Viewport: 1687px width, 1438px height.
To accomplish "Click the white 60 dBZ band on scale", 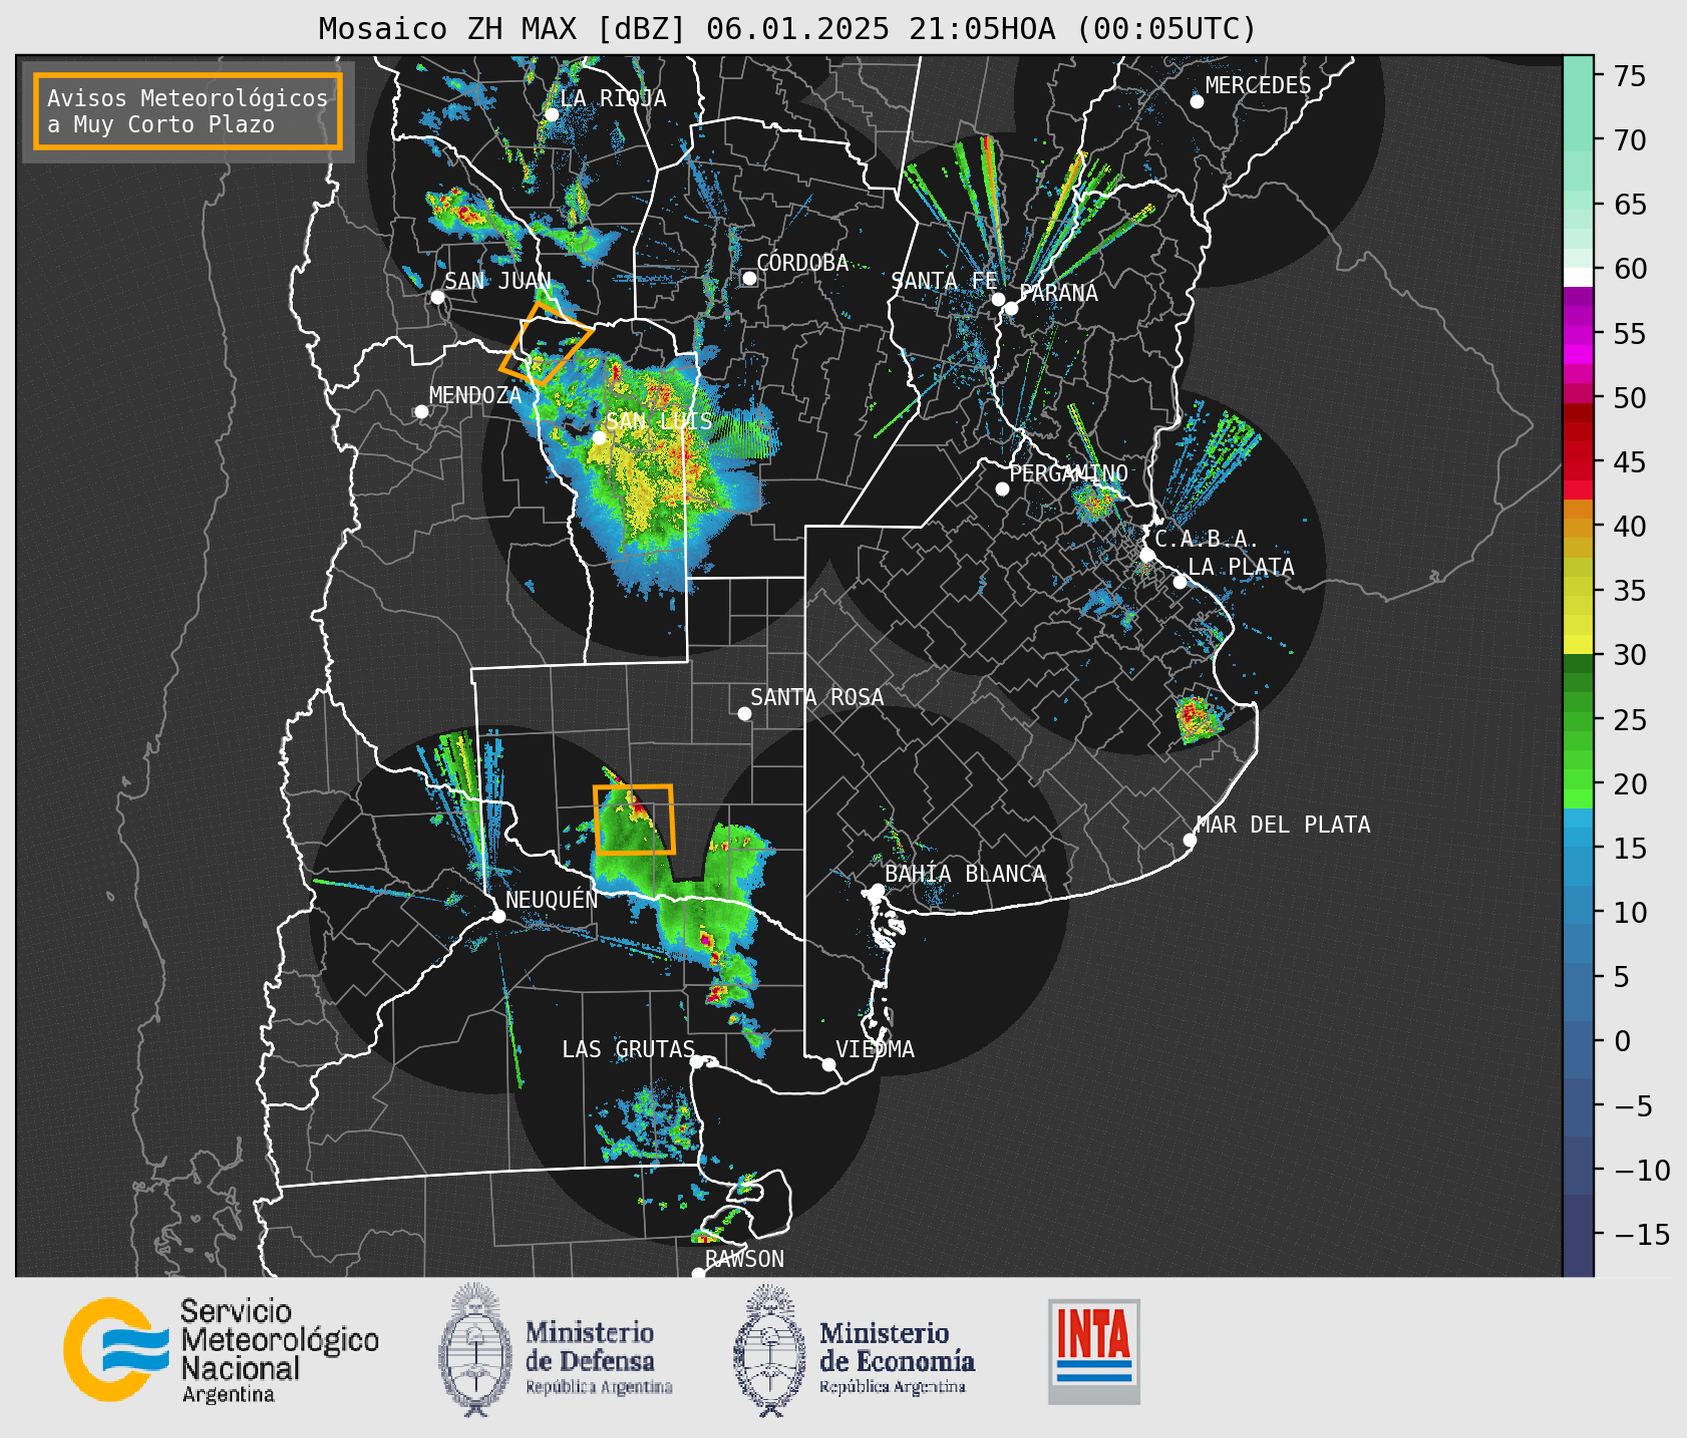I will (1577, 276).
